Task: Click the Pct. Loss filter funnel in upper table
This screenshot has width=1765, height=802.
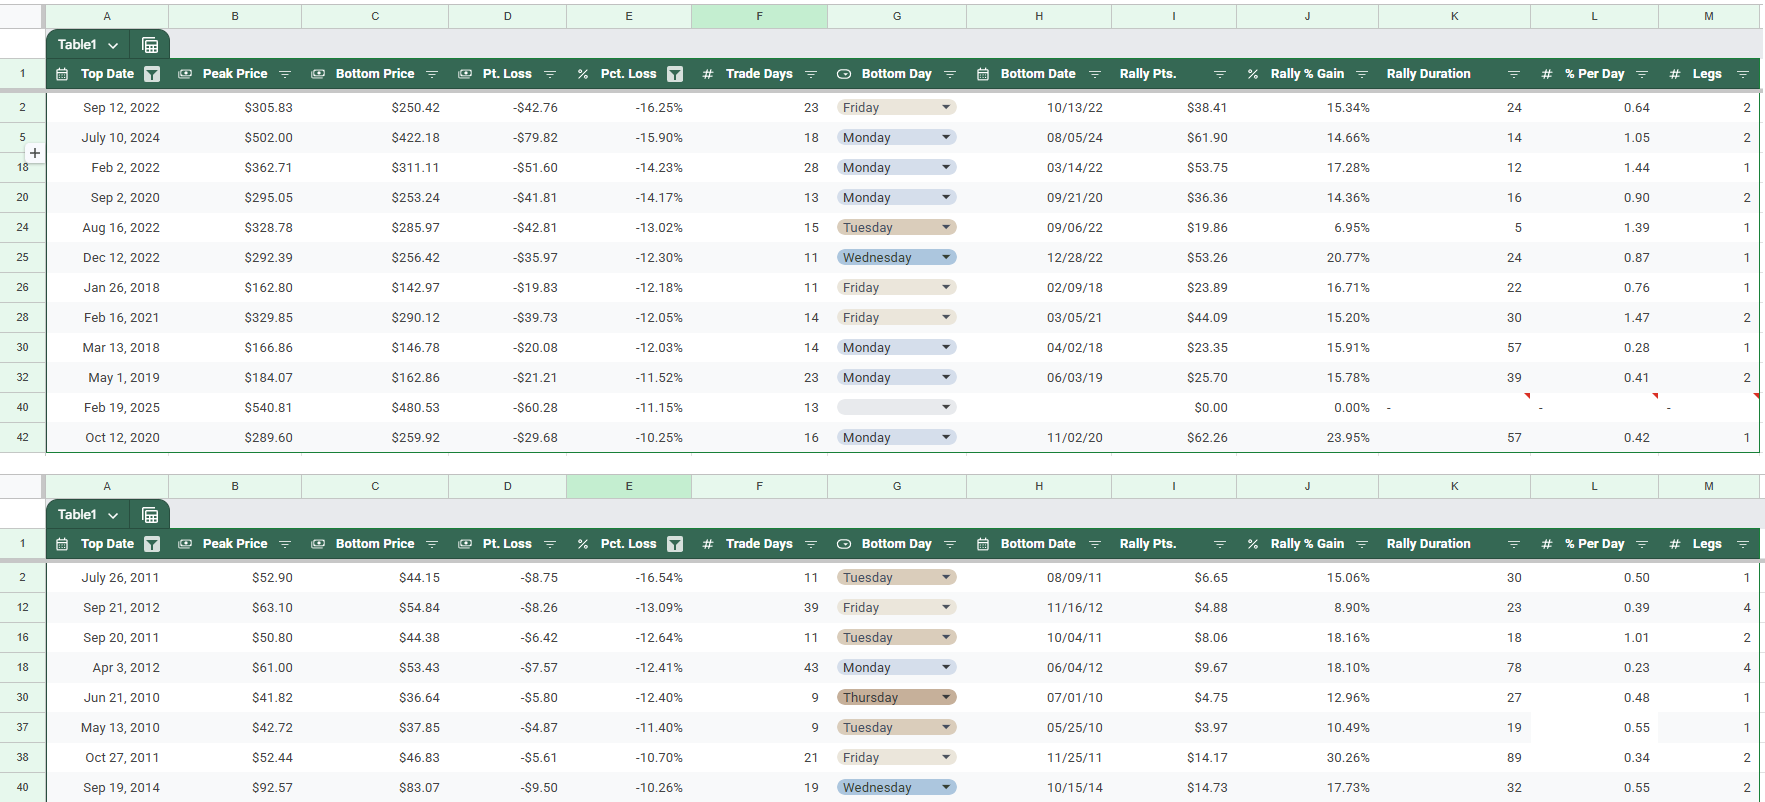Action: tap(675, 74)
